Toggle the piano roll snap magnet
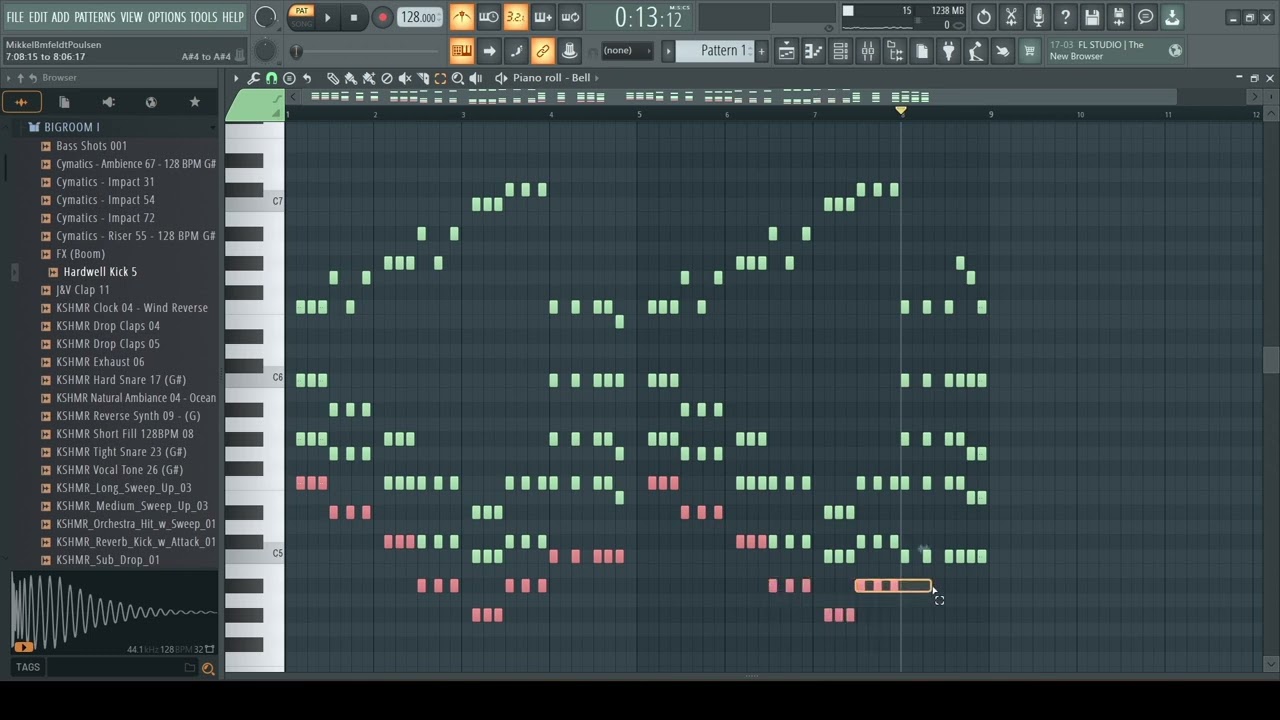This screenshot has height=720, width=1280. click(271, 78)
